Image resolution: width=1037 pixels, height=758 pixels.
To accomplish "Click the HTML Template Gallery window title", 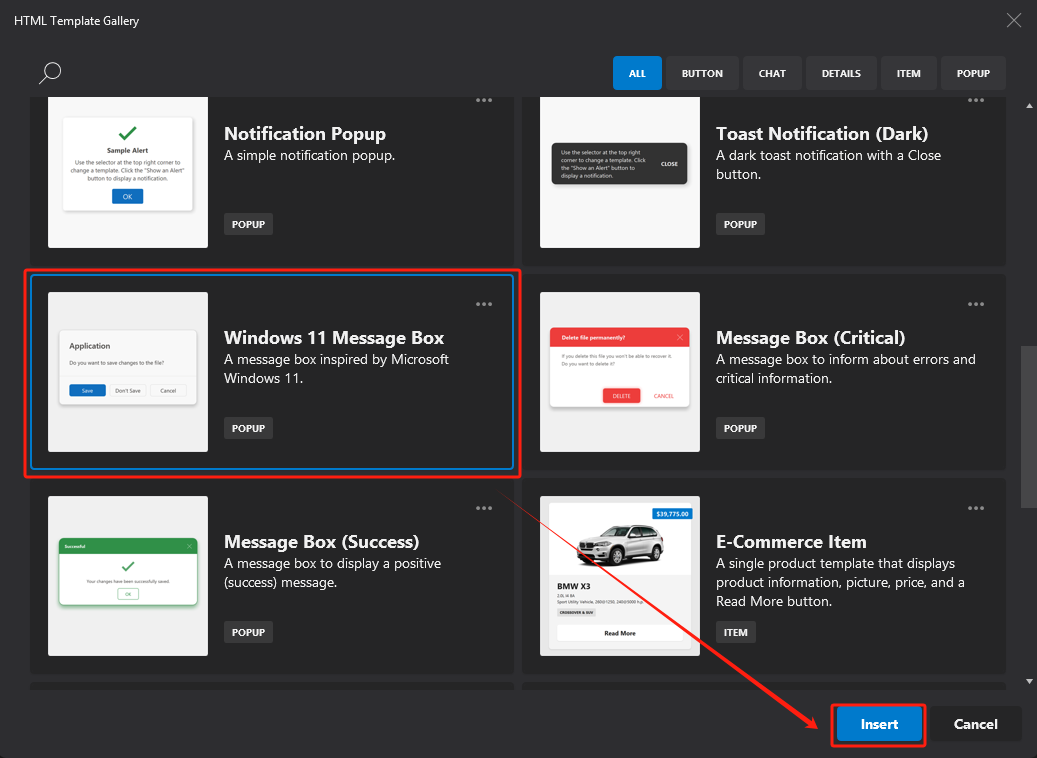I will point(77,21).
